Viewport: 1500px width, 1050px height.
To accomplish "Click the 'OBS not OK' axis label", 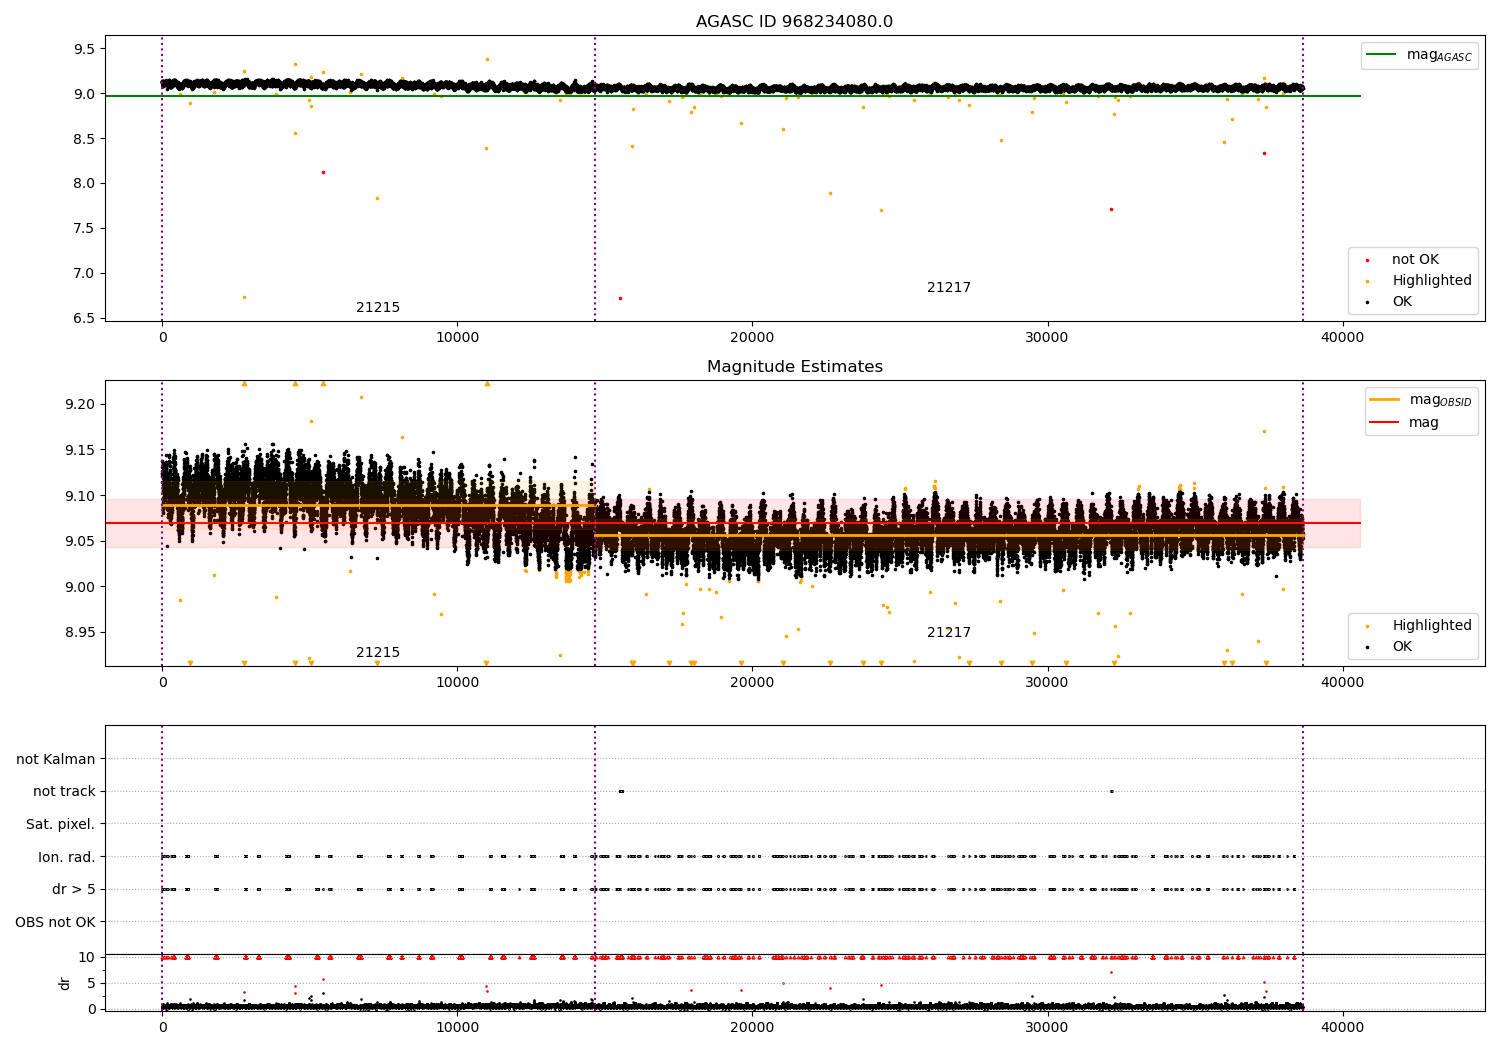I will click(x=55, y=923).
